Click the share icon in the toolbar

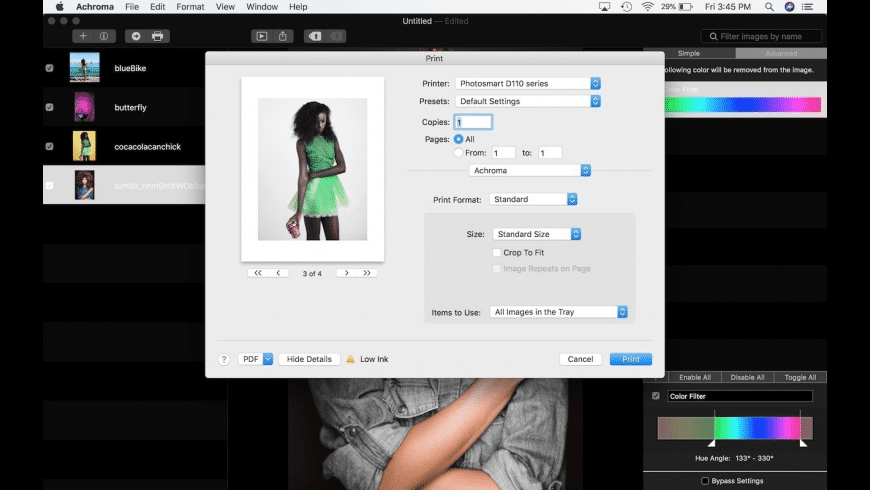[283, 36]
